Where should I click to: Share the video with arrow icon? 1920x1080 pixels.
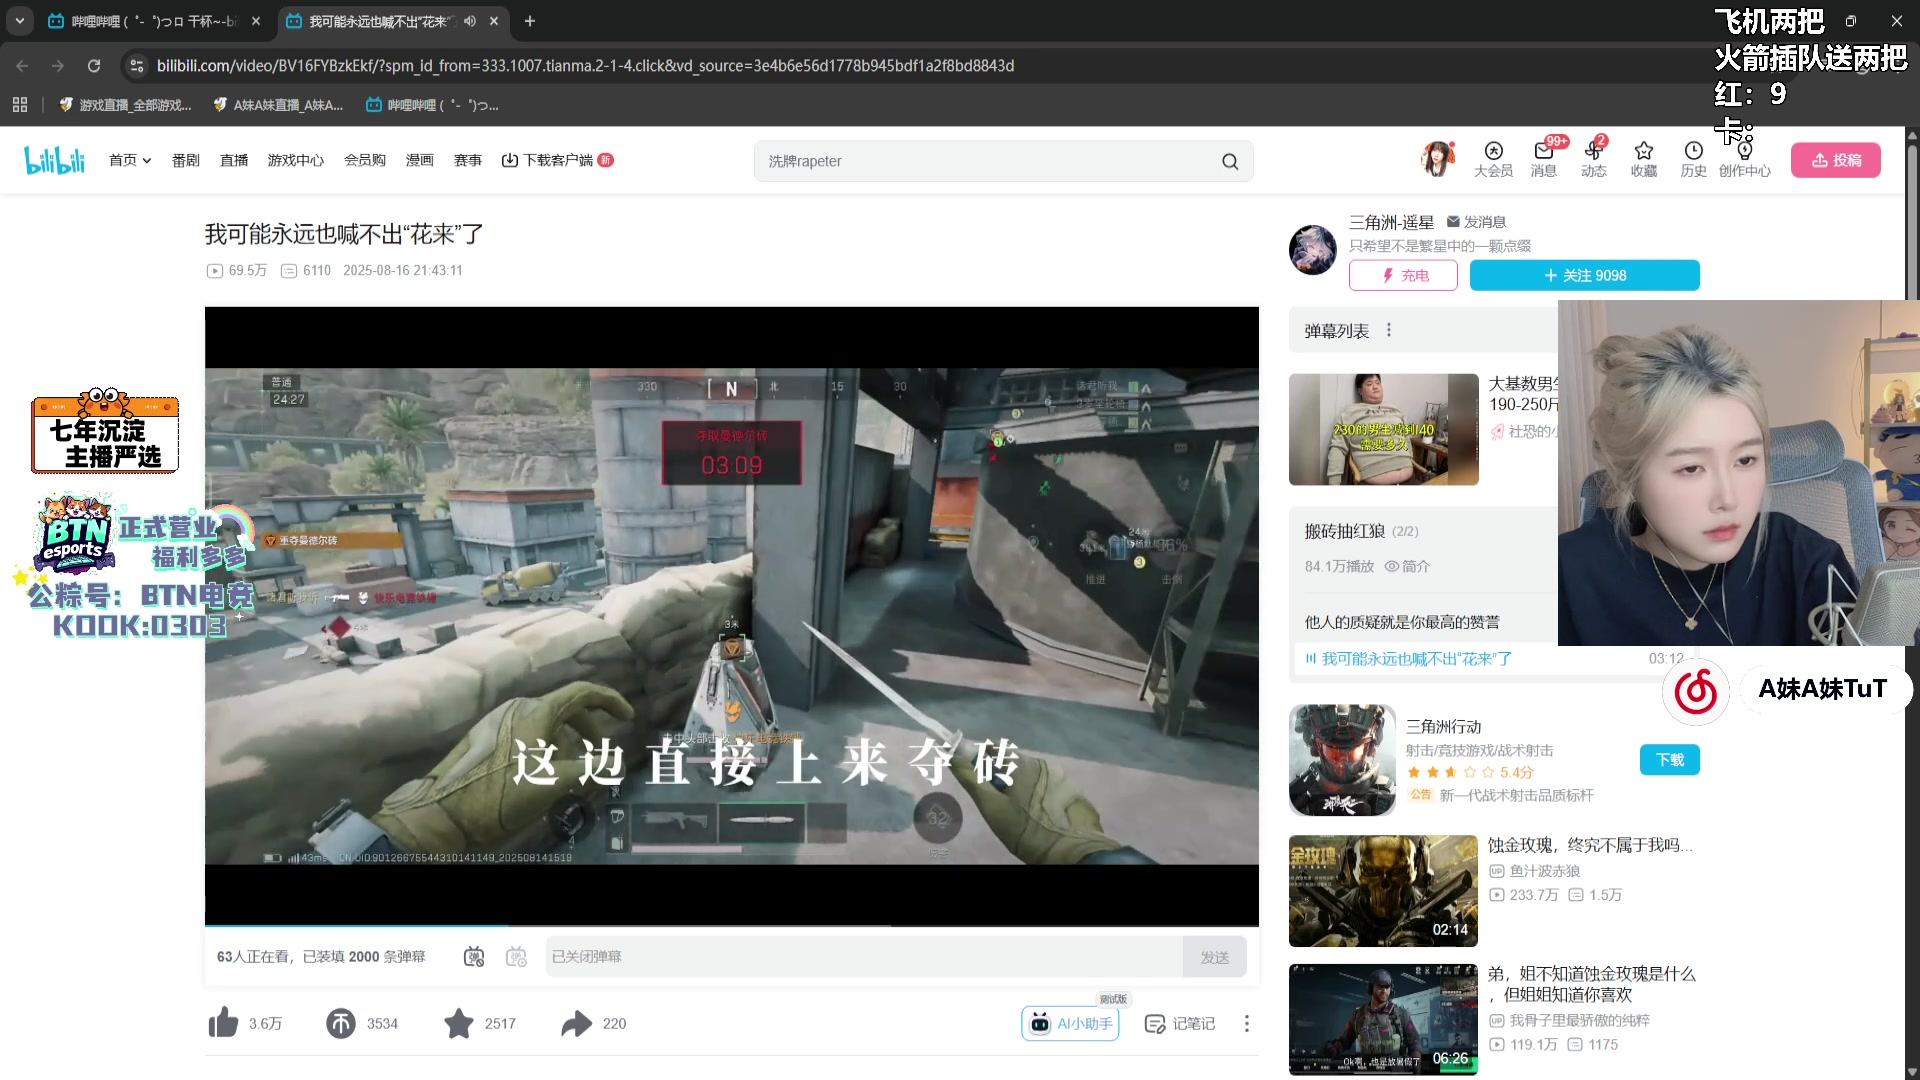(577, 1023)
